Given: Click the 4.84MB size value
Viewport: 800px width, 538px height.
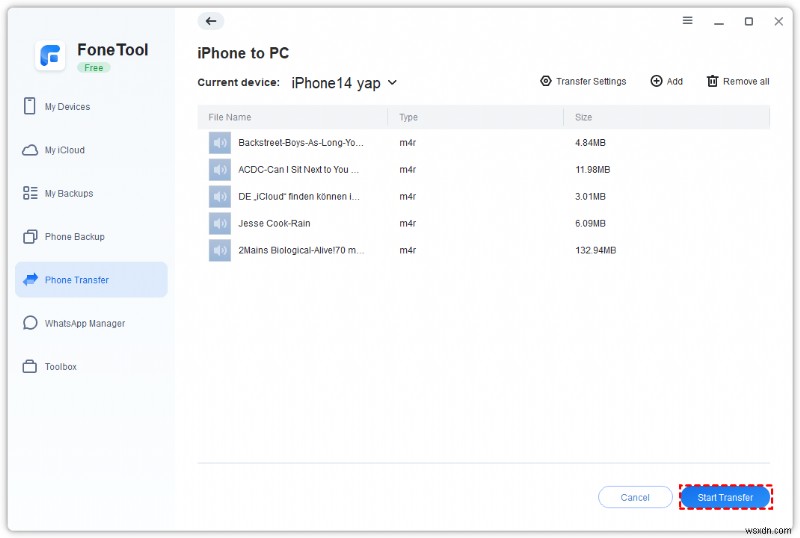Looking at the screenshot, I should click(590, 143).
